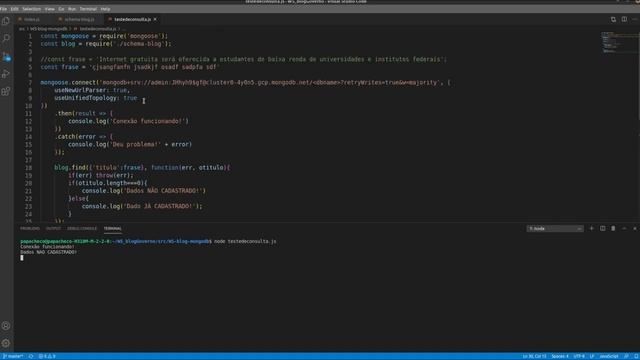Click the synchronize changes icon in status bar
The height and width of the screenshot is (360, 640).
[x=31, y=356]
